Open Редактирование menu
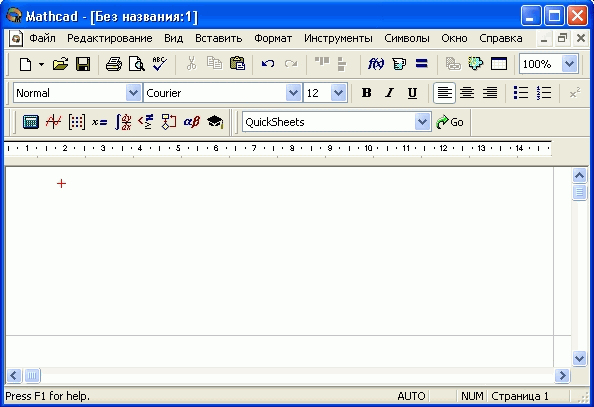This screenshot has height=407, width=594. click(x=109, y=38)
